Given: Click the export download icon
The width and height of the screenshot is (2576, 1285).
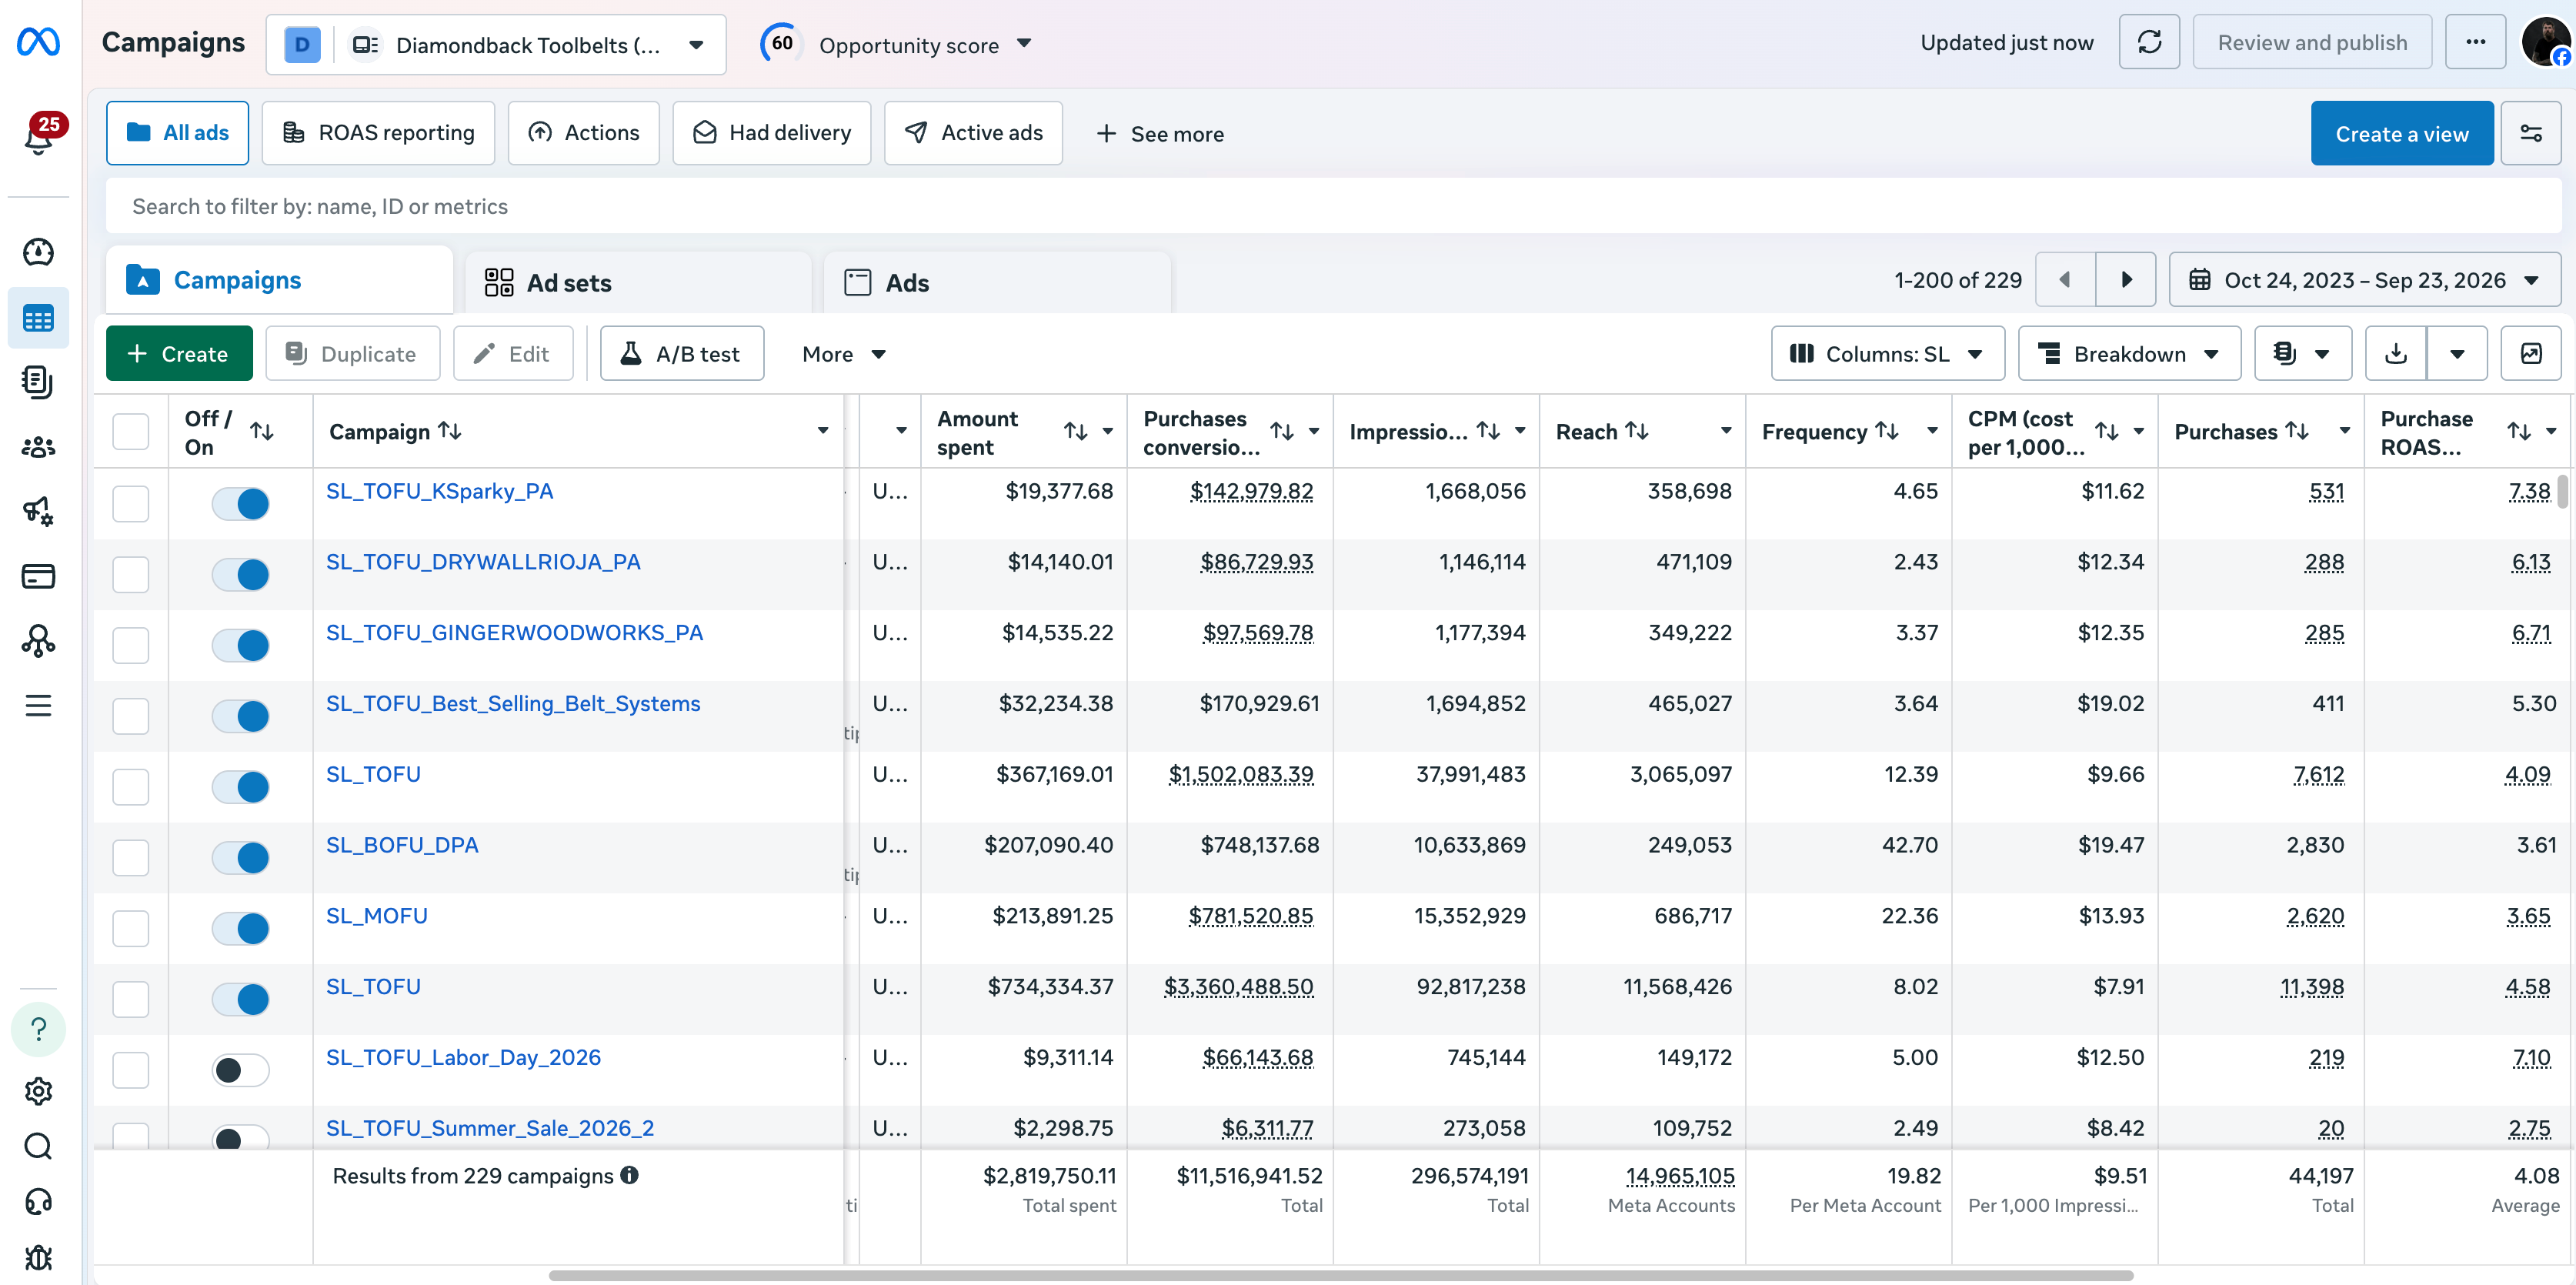Looking at the screenshot, I should click(x=2395, y=353).
